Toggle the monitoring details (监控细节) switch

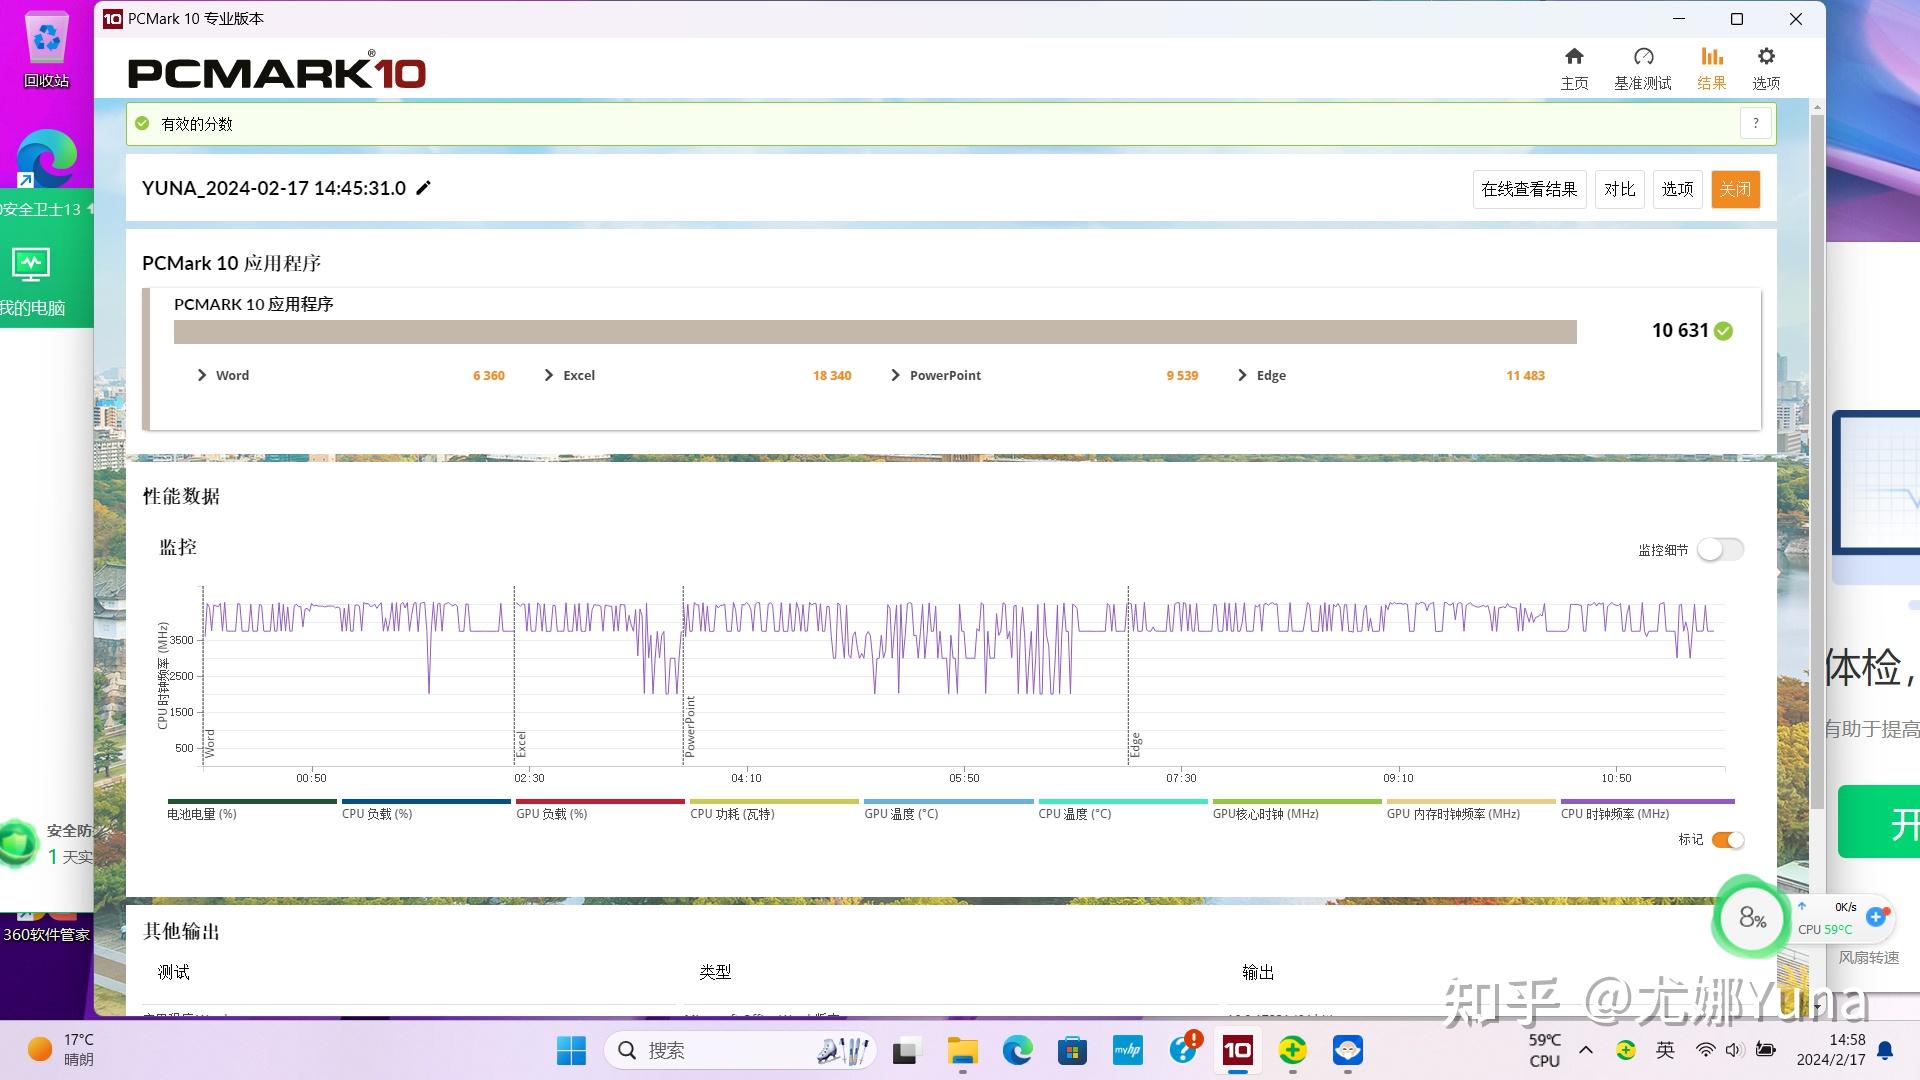(1720, 549)
